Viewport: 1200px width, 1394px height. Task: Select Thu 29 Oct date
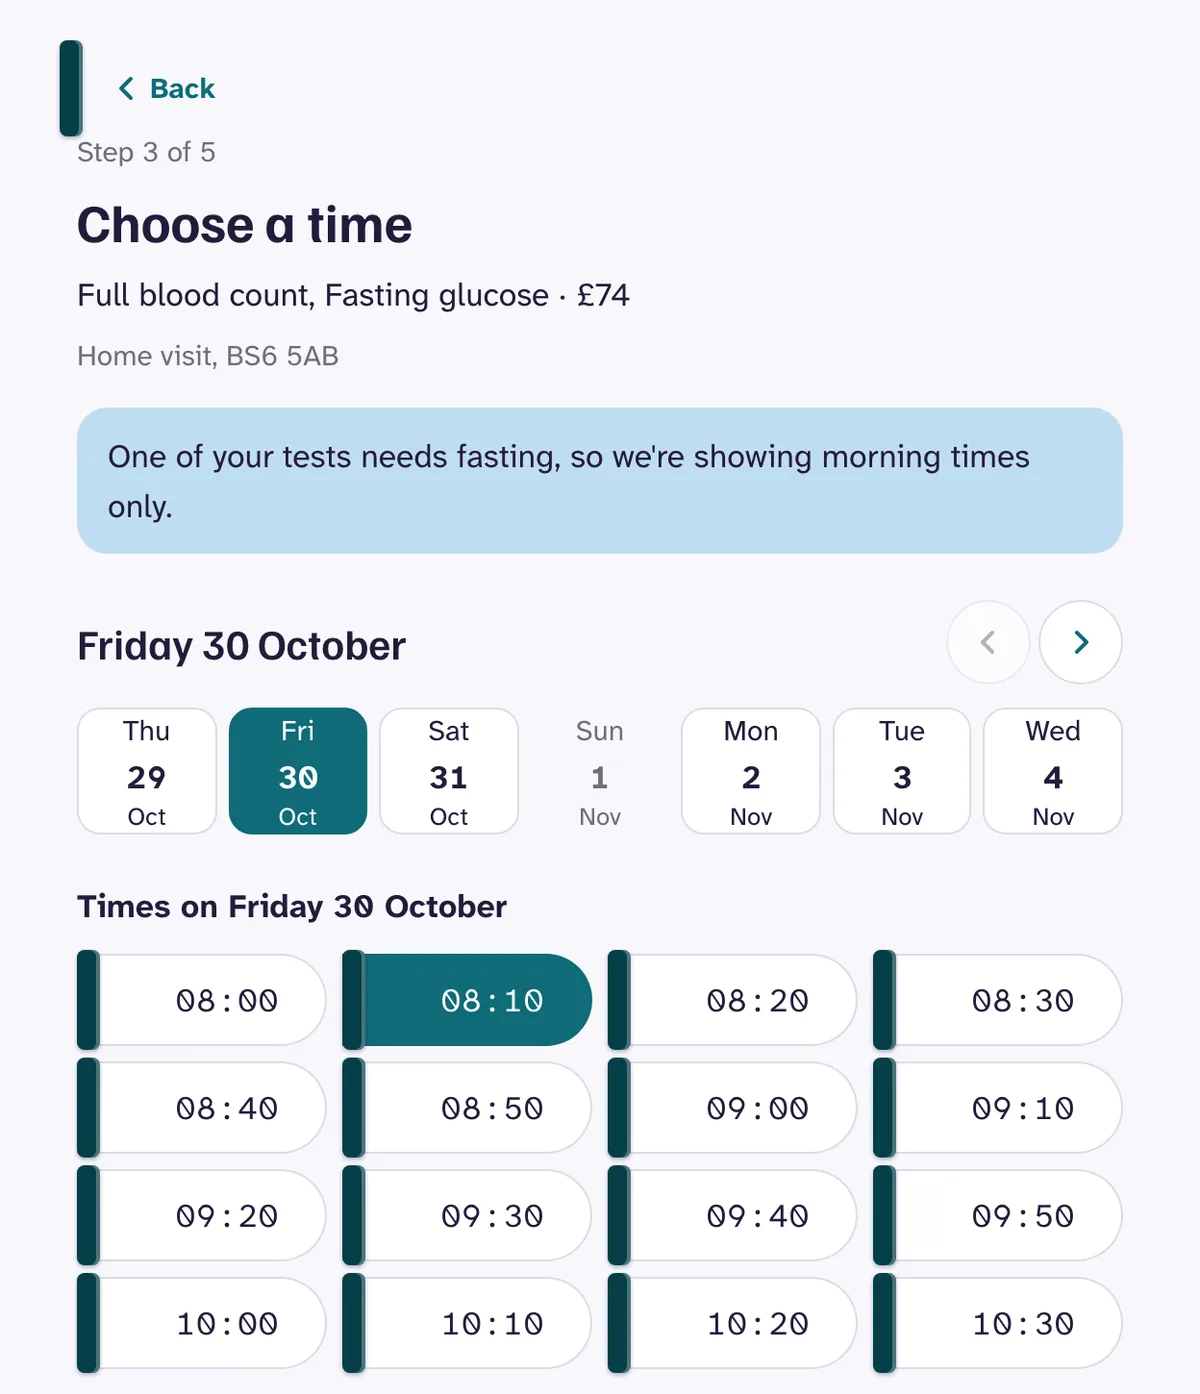click(x=147, y=771)
